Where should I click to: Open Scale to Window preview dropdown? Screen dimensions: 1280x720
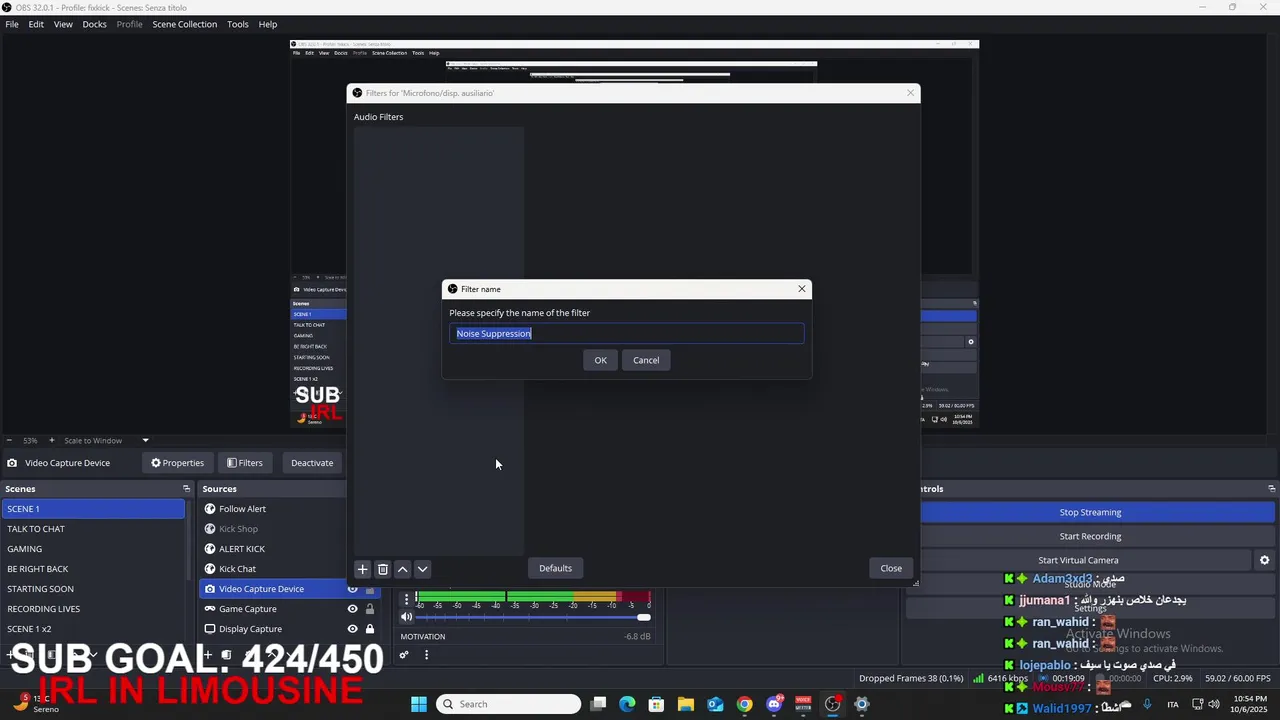tap(106, 440)
